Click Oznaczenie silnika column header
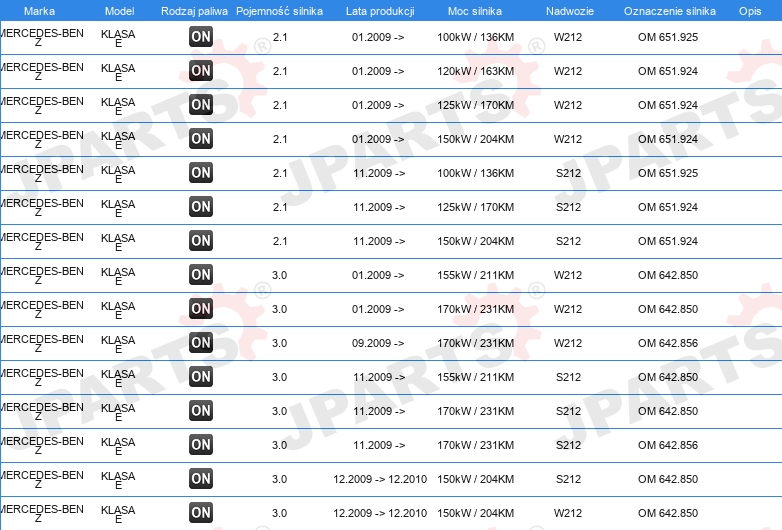The height and width of the screenshot is (530, 782). pyautogui.click(x=670, y=11)
